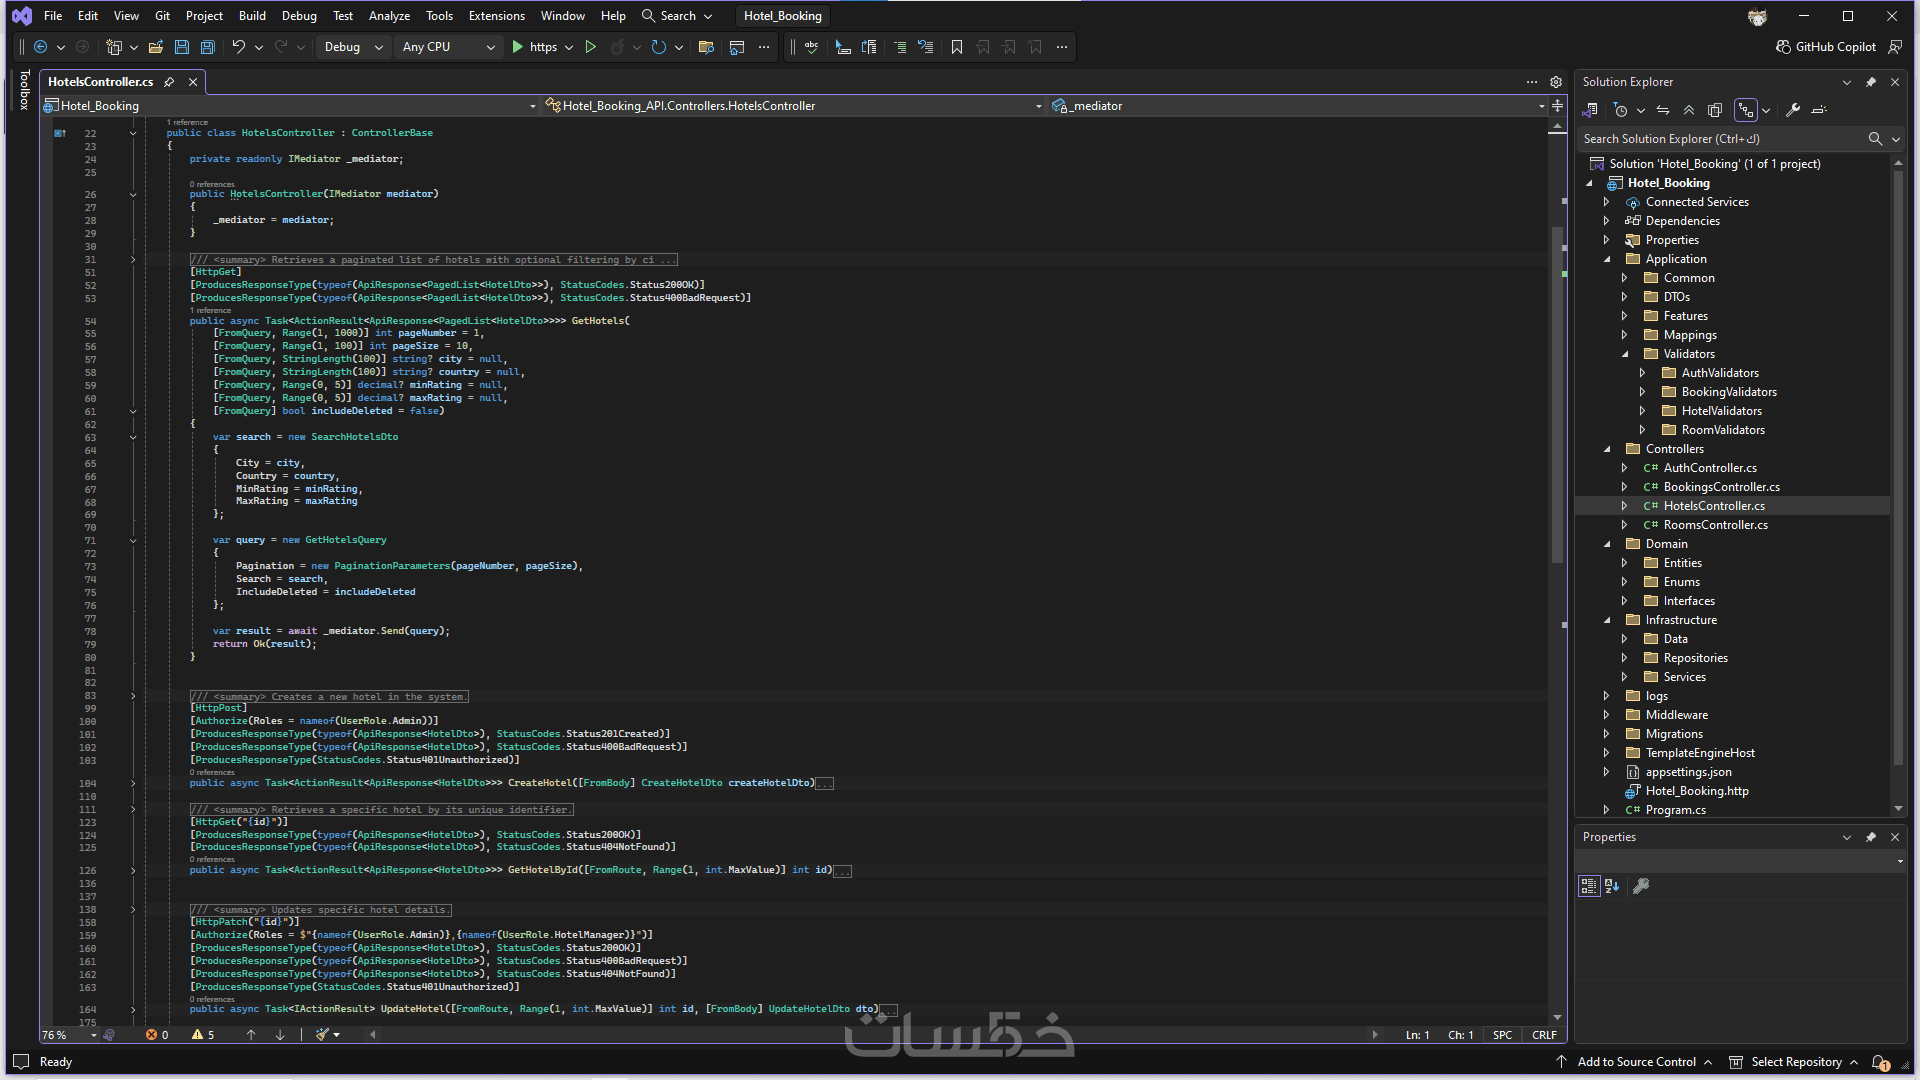Start debugging with the https play button

[x=517, y=47]
